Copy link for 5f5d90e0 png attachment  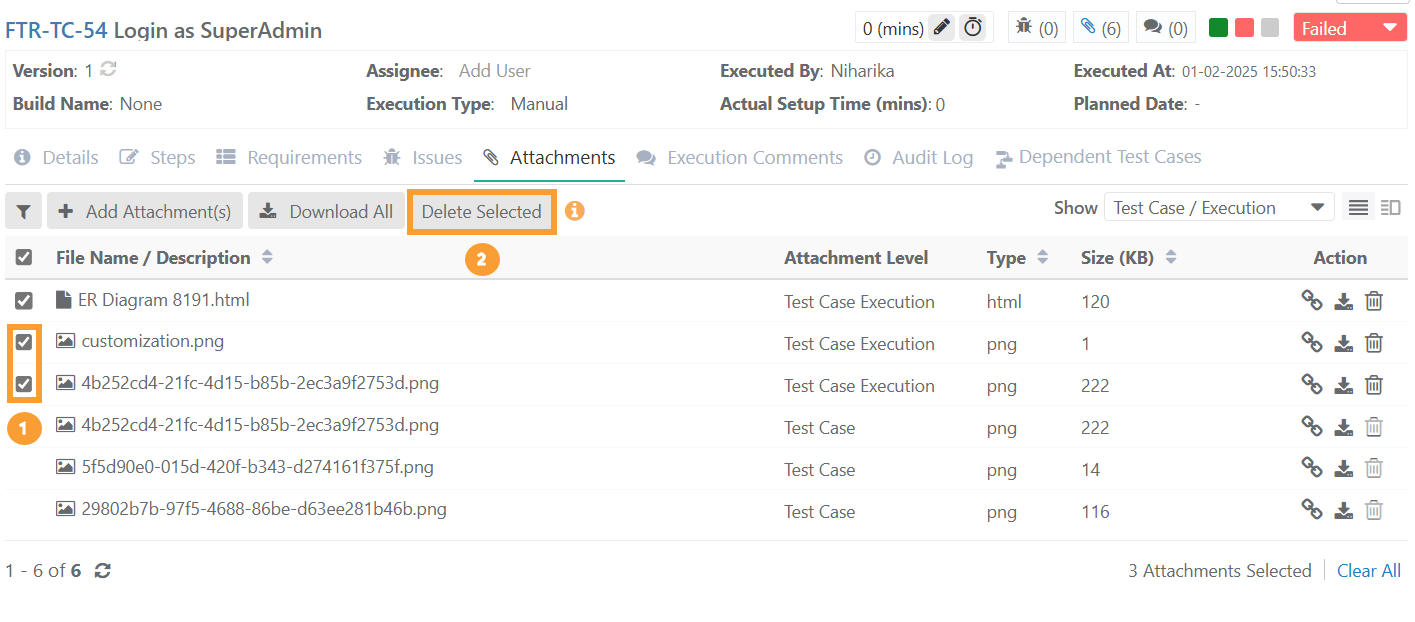(1311, 468)
